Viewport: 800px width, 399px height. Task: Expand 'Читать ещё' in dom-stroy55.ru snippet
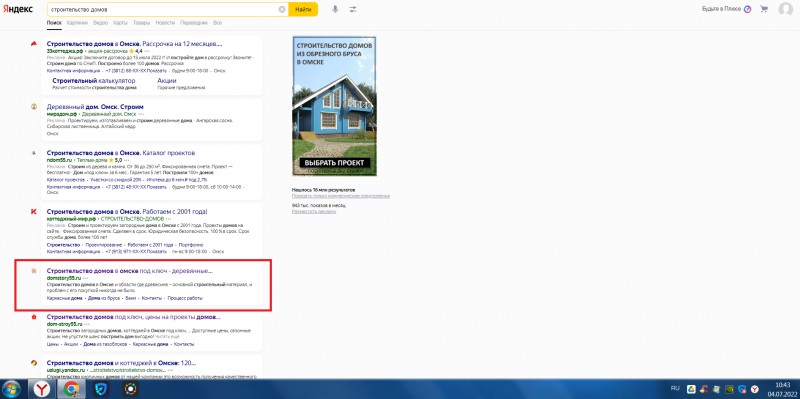[x=166, y=337]
